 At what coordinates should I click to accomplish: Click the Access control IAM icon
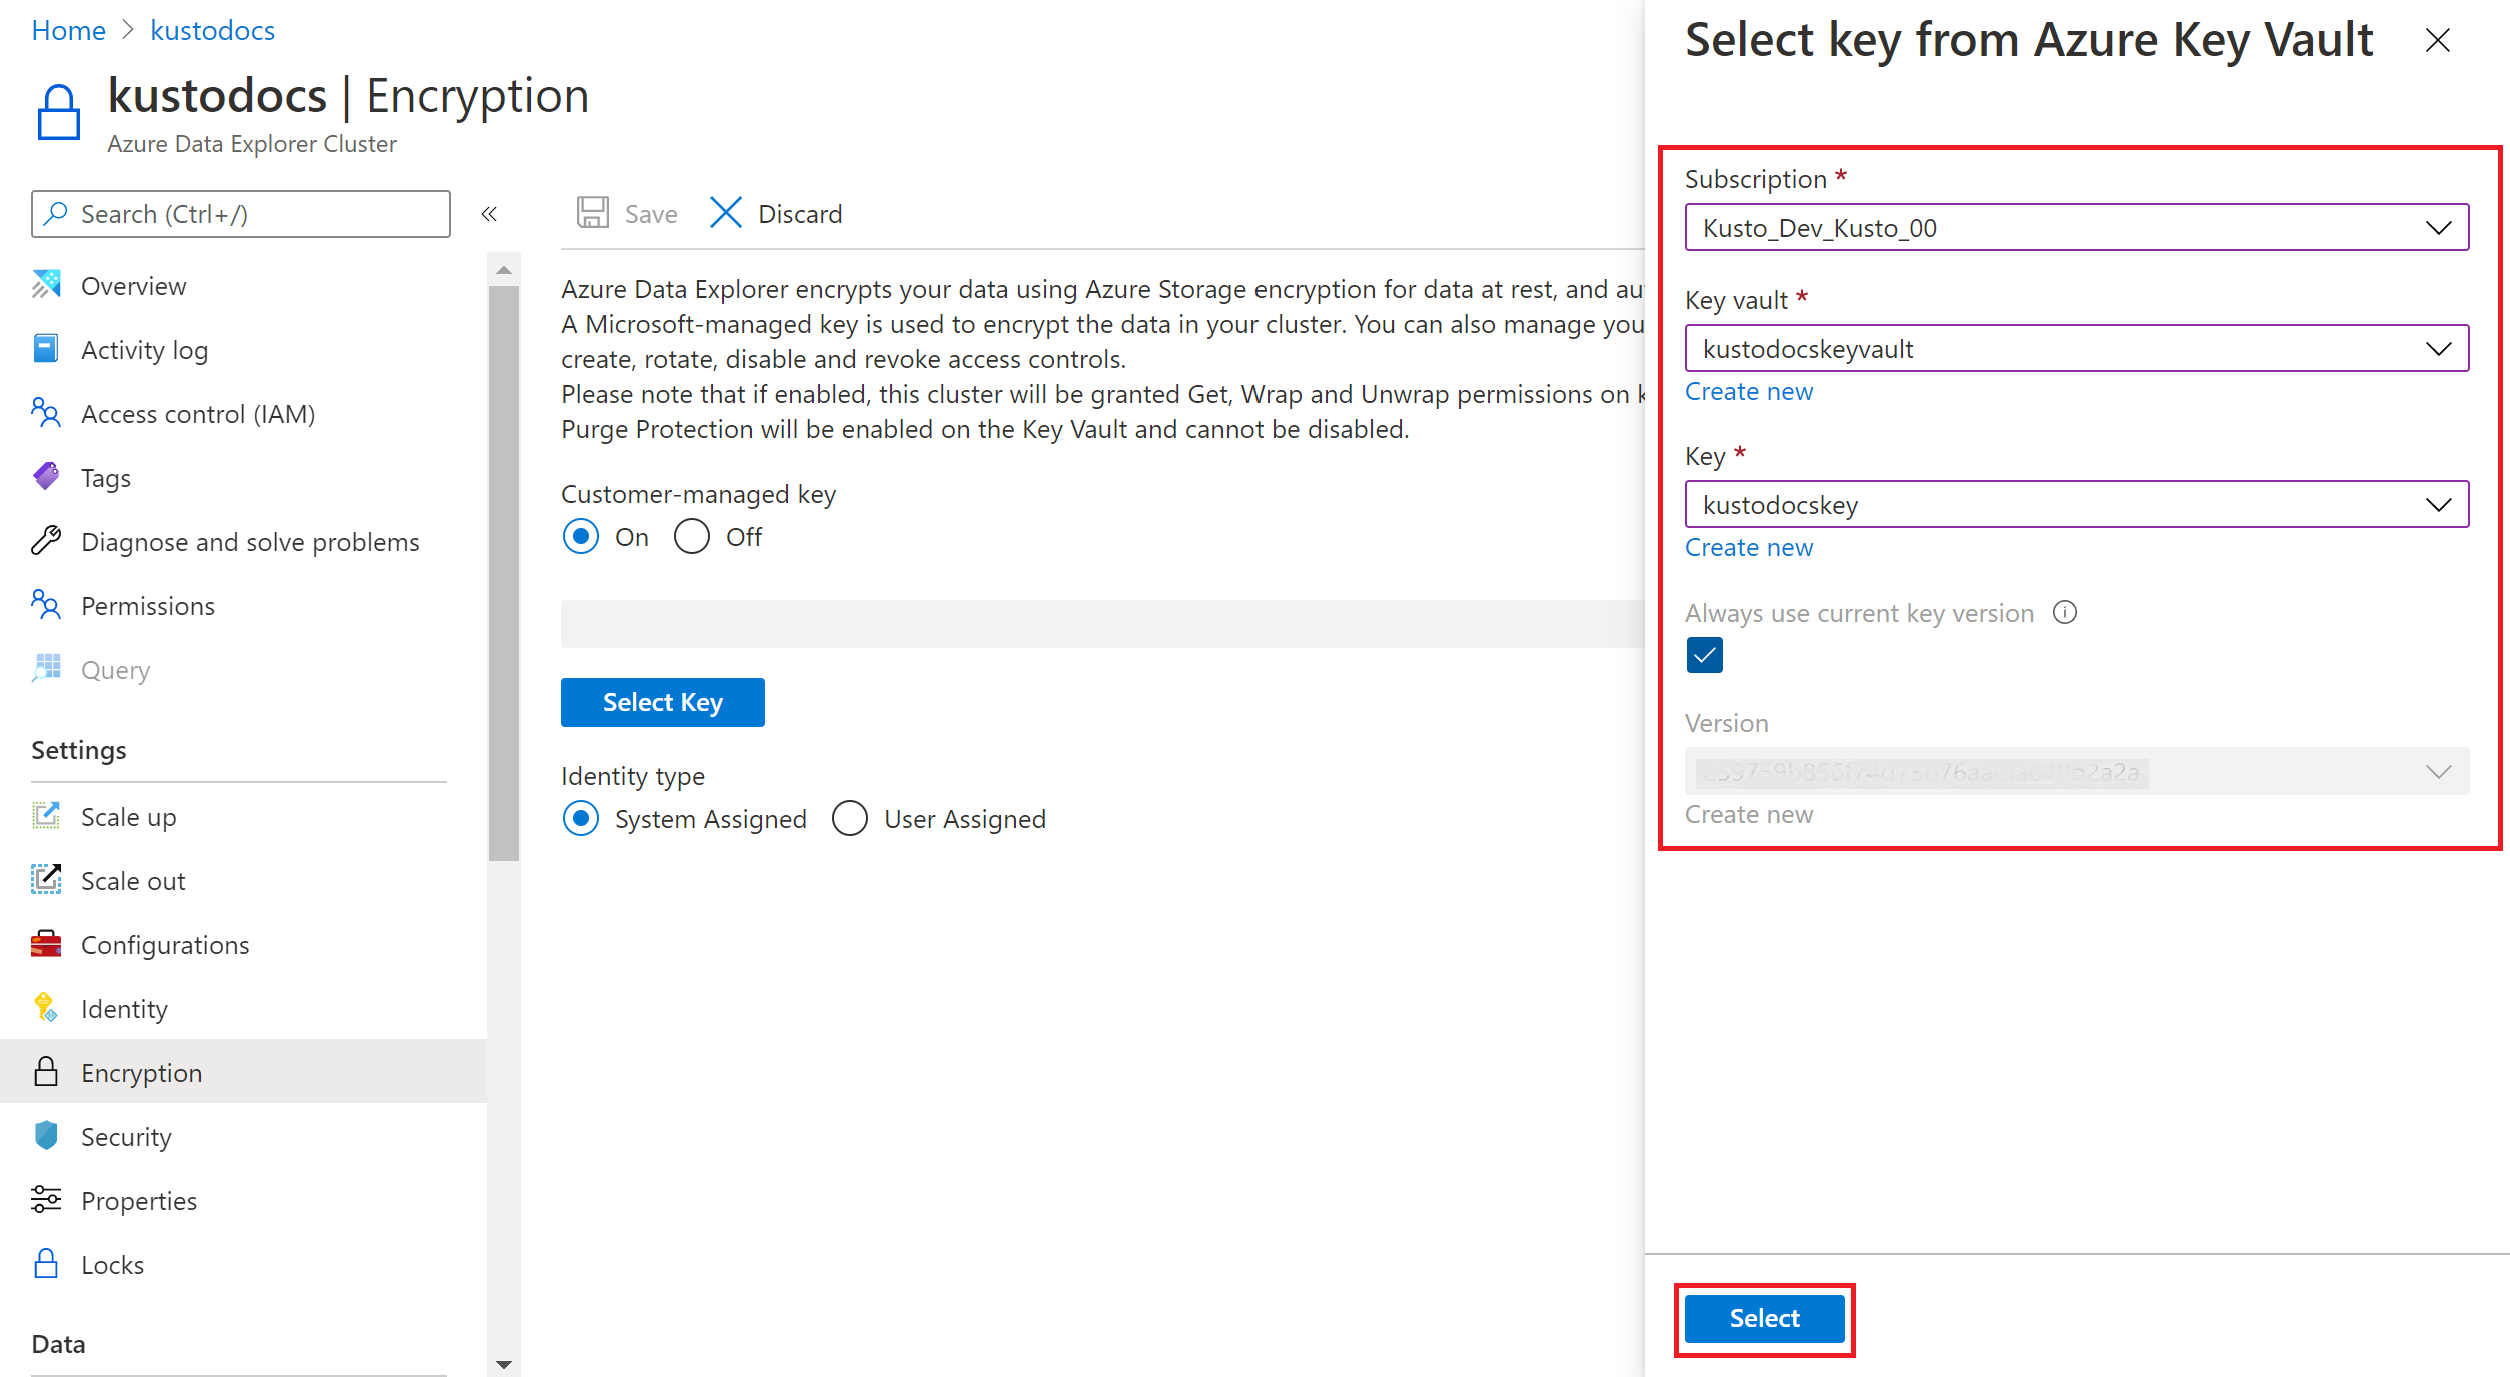click(x=47, y=414)
